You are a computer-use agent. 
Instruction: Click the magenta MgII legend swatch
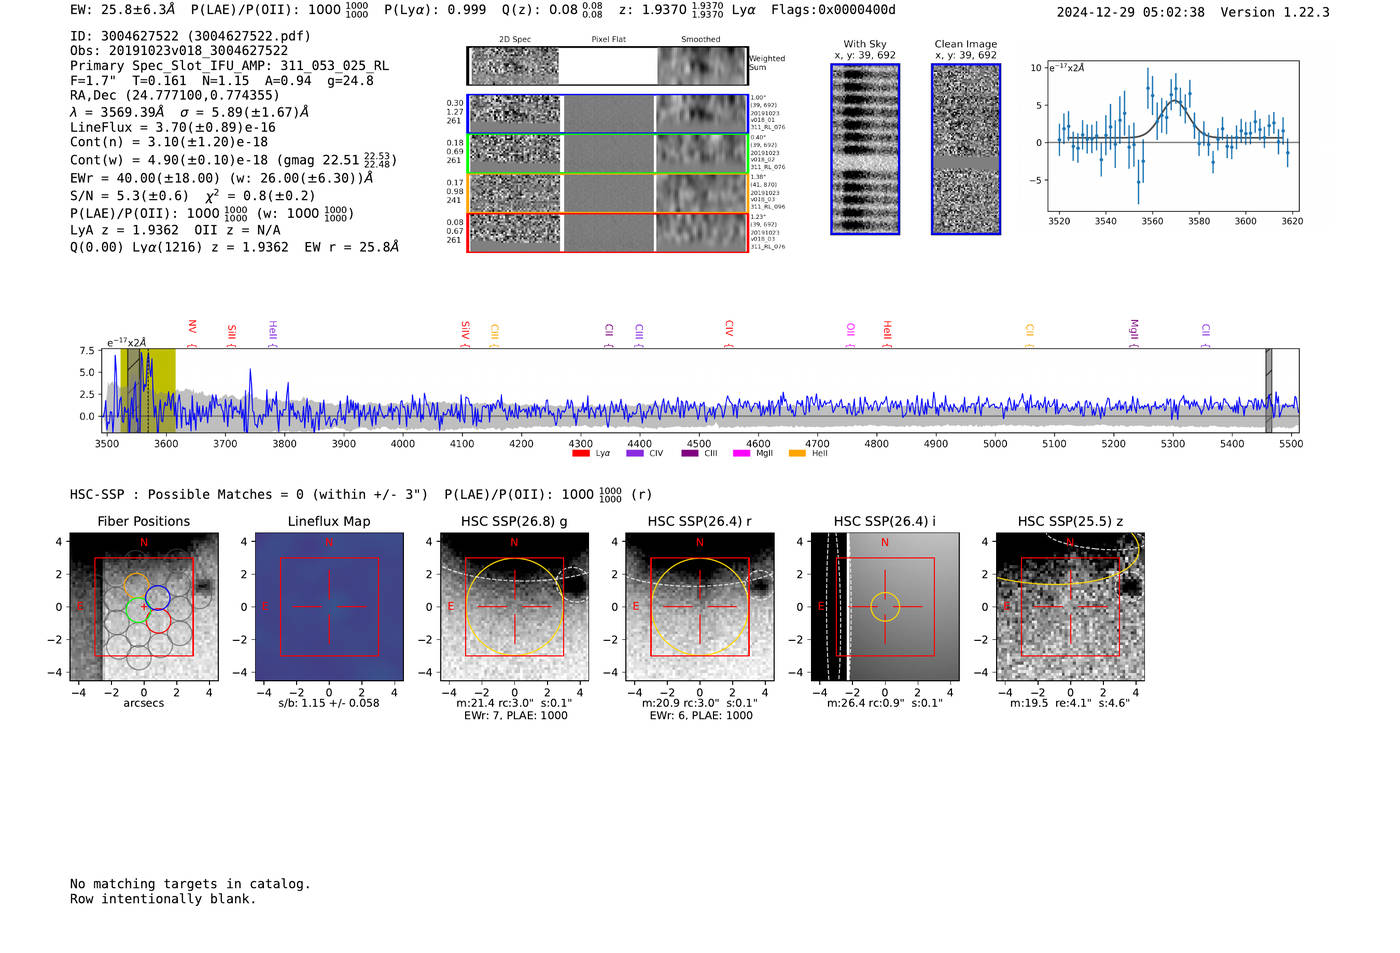coord(741,453)
